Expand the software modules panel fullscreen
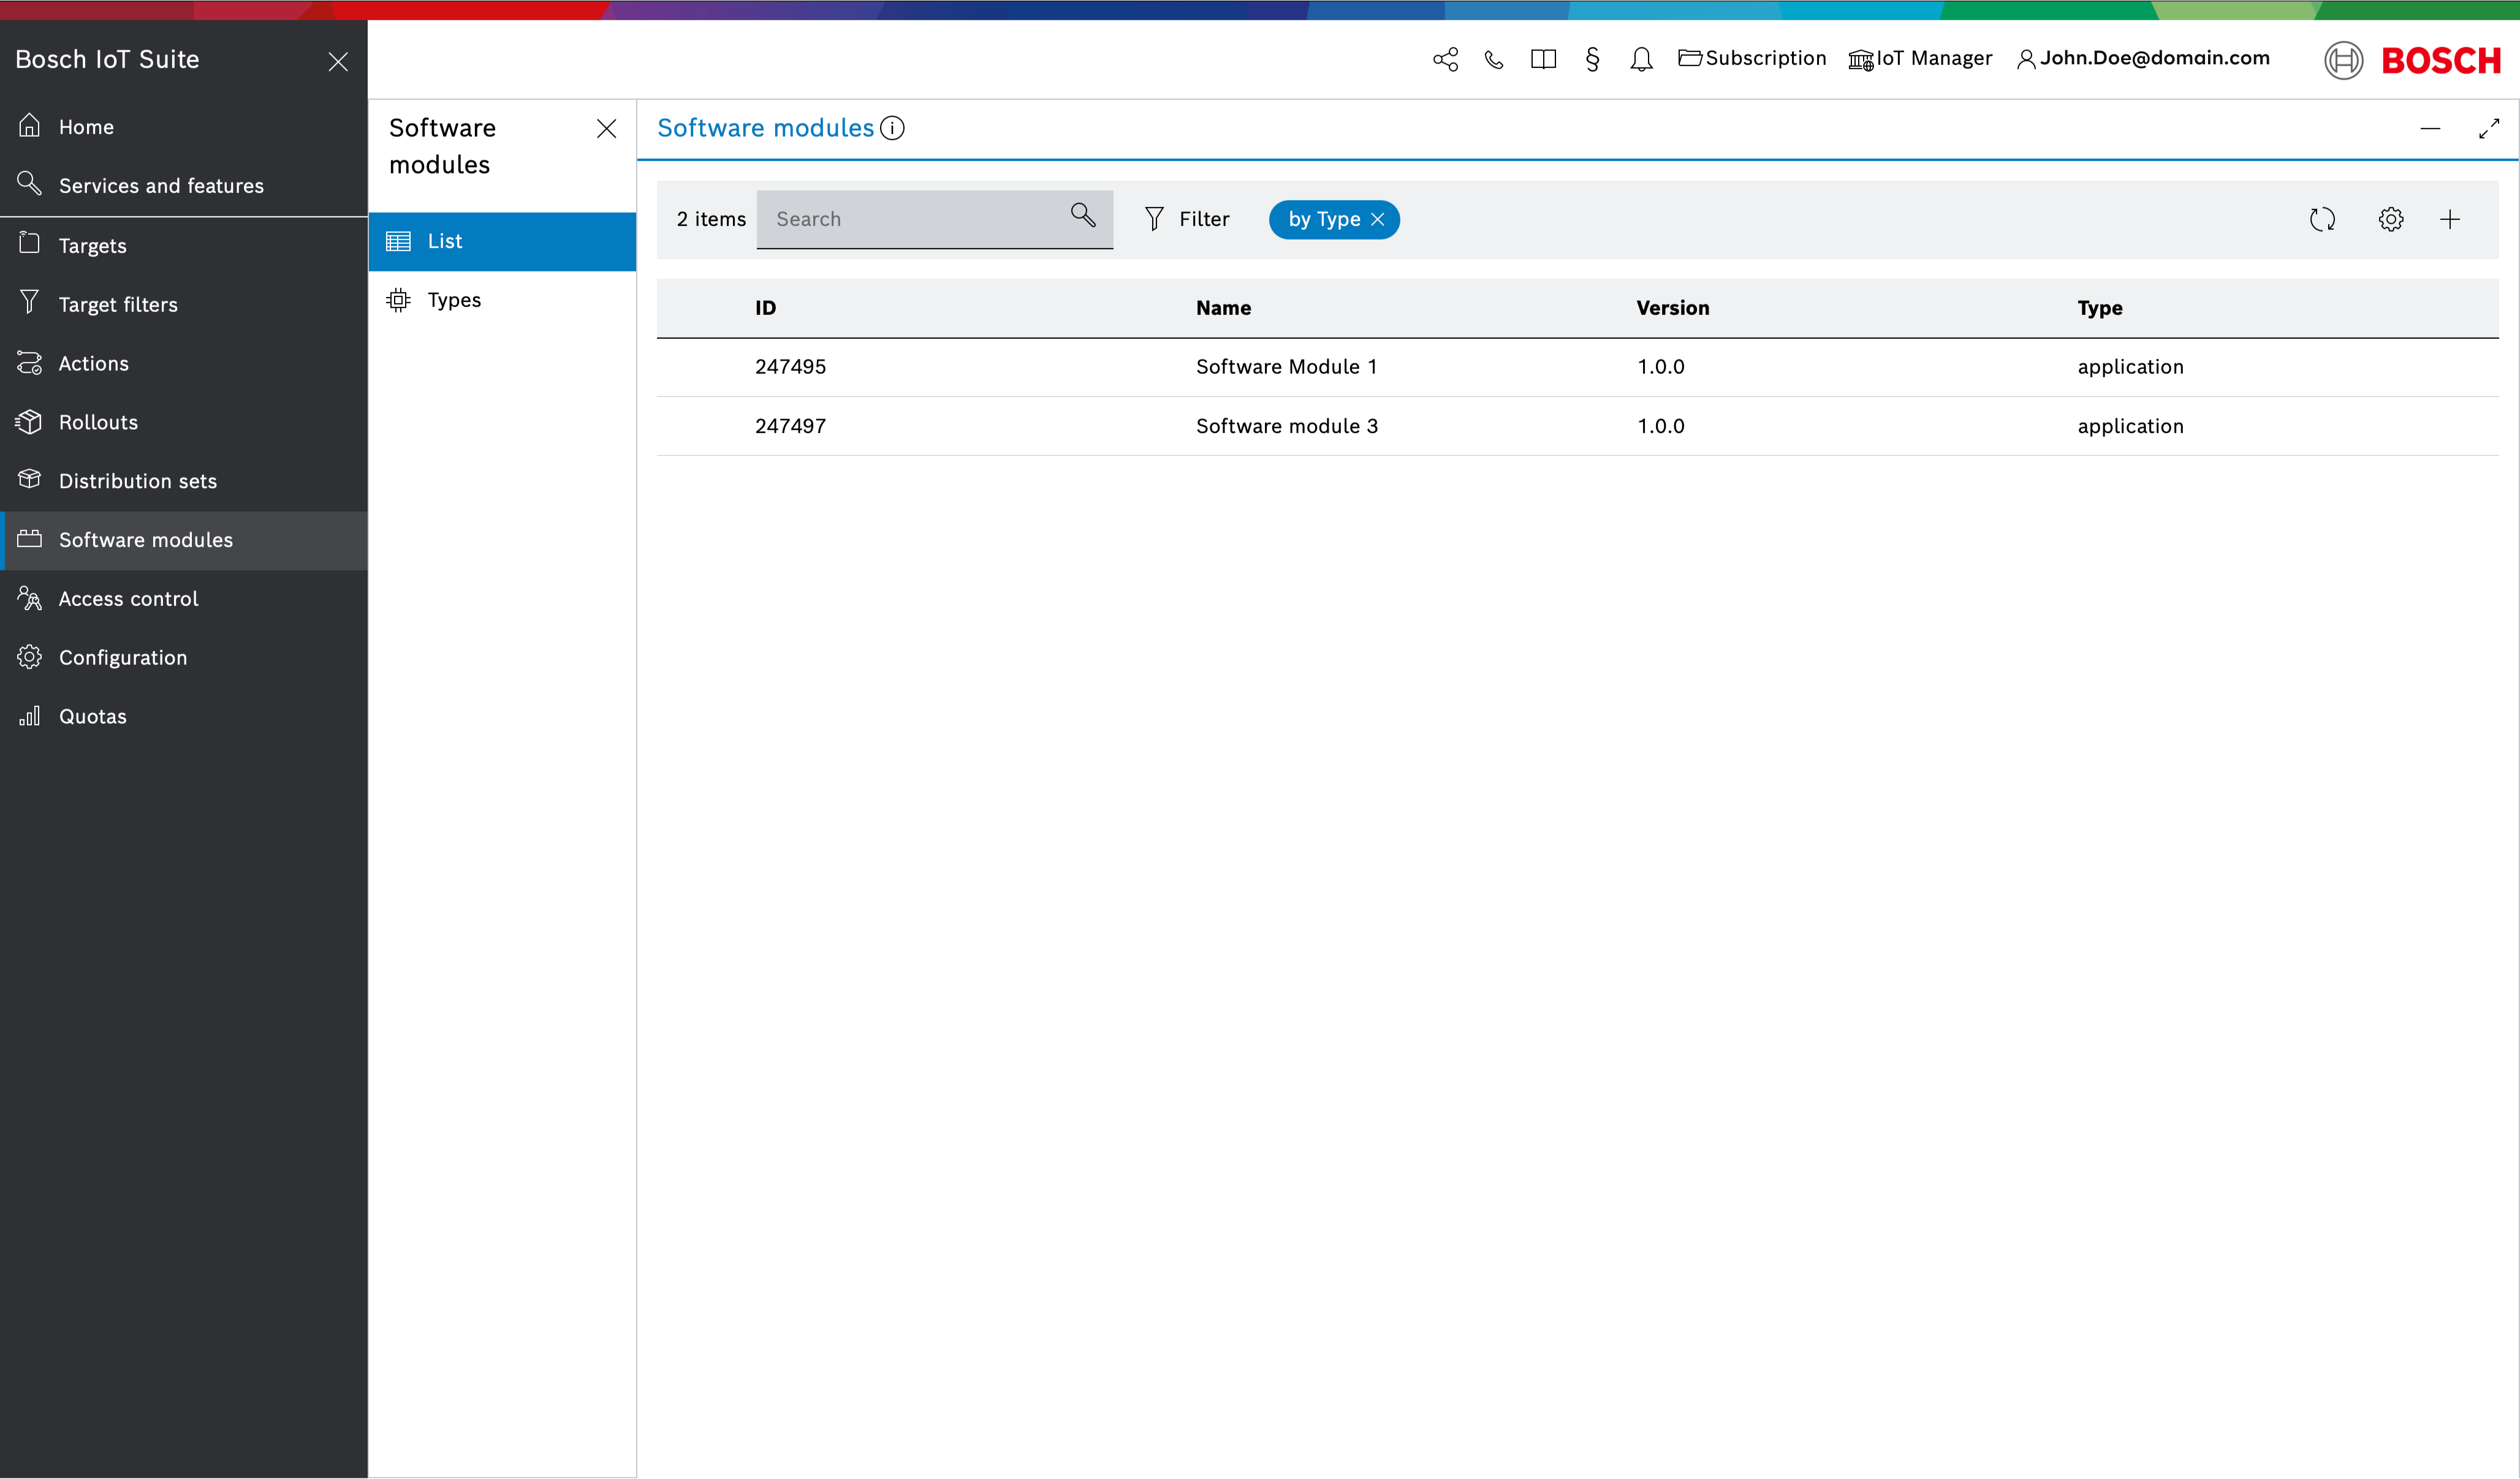This screenshot has height=1479, width=2520. coord(2488,129)
